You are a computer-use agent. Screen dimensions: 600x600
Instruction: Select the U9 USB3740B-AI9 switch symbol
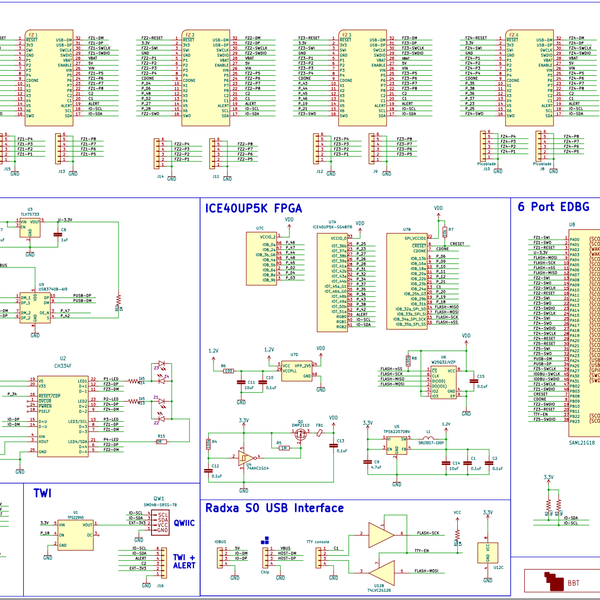click(x=35, y=308)
